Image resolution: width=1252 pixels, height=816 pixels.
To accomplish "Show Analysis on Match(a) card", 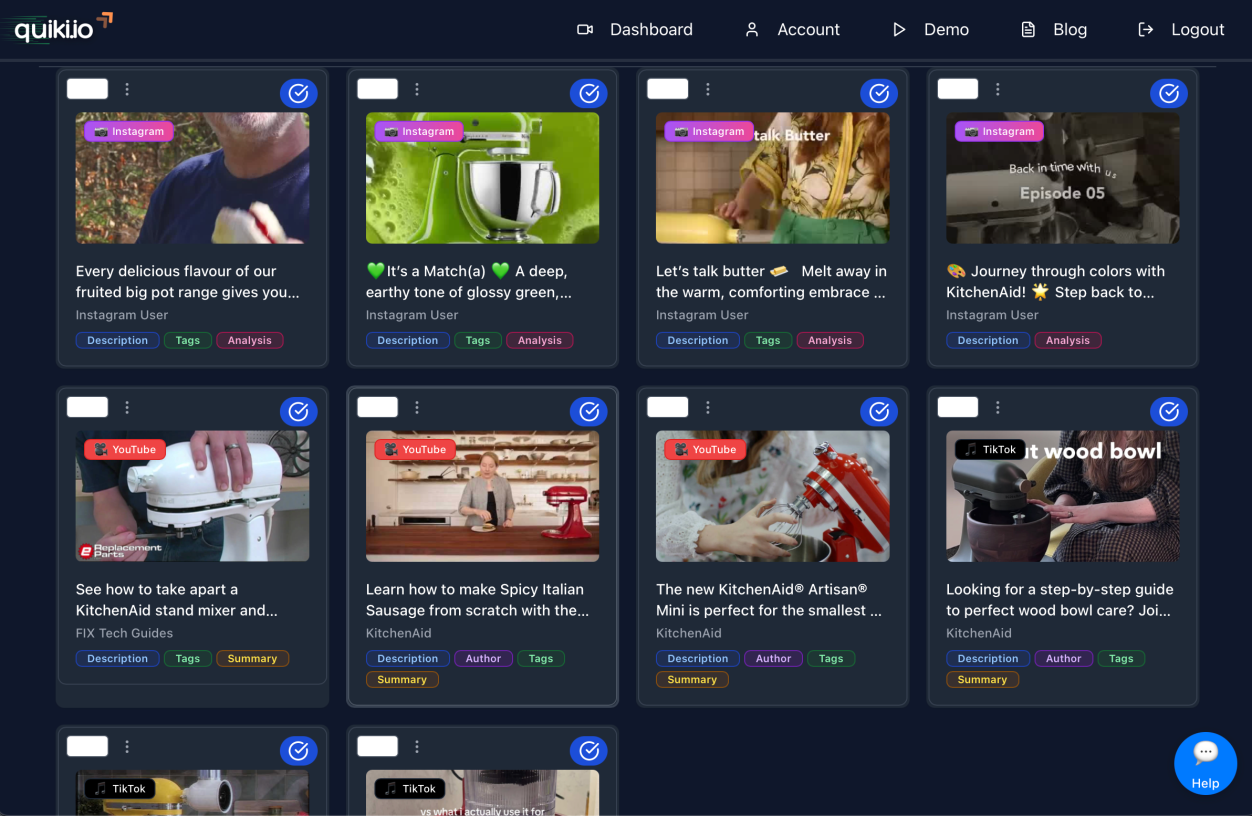I will (x=539, y=340).
